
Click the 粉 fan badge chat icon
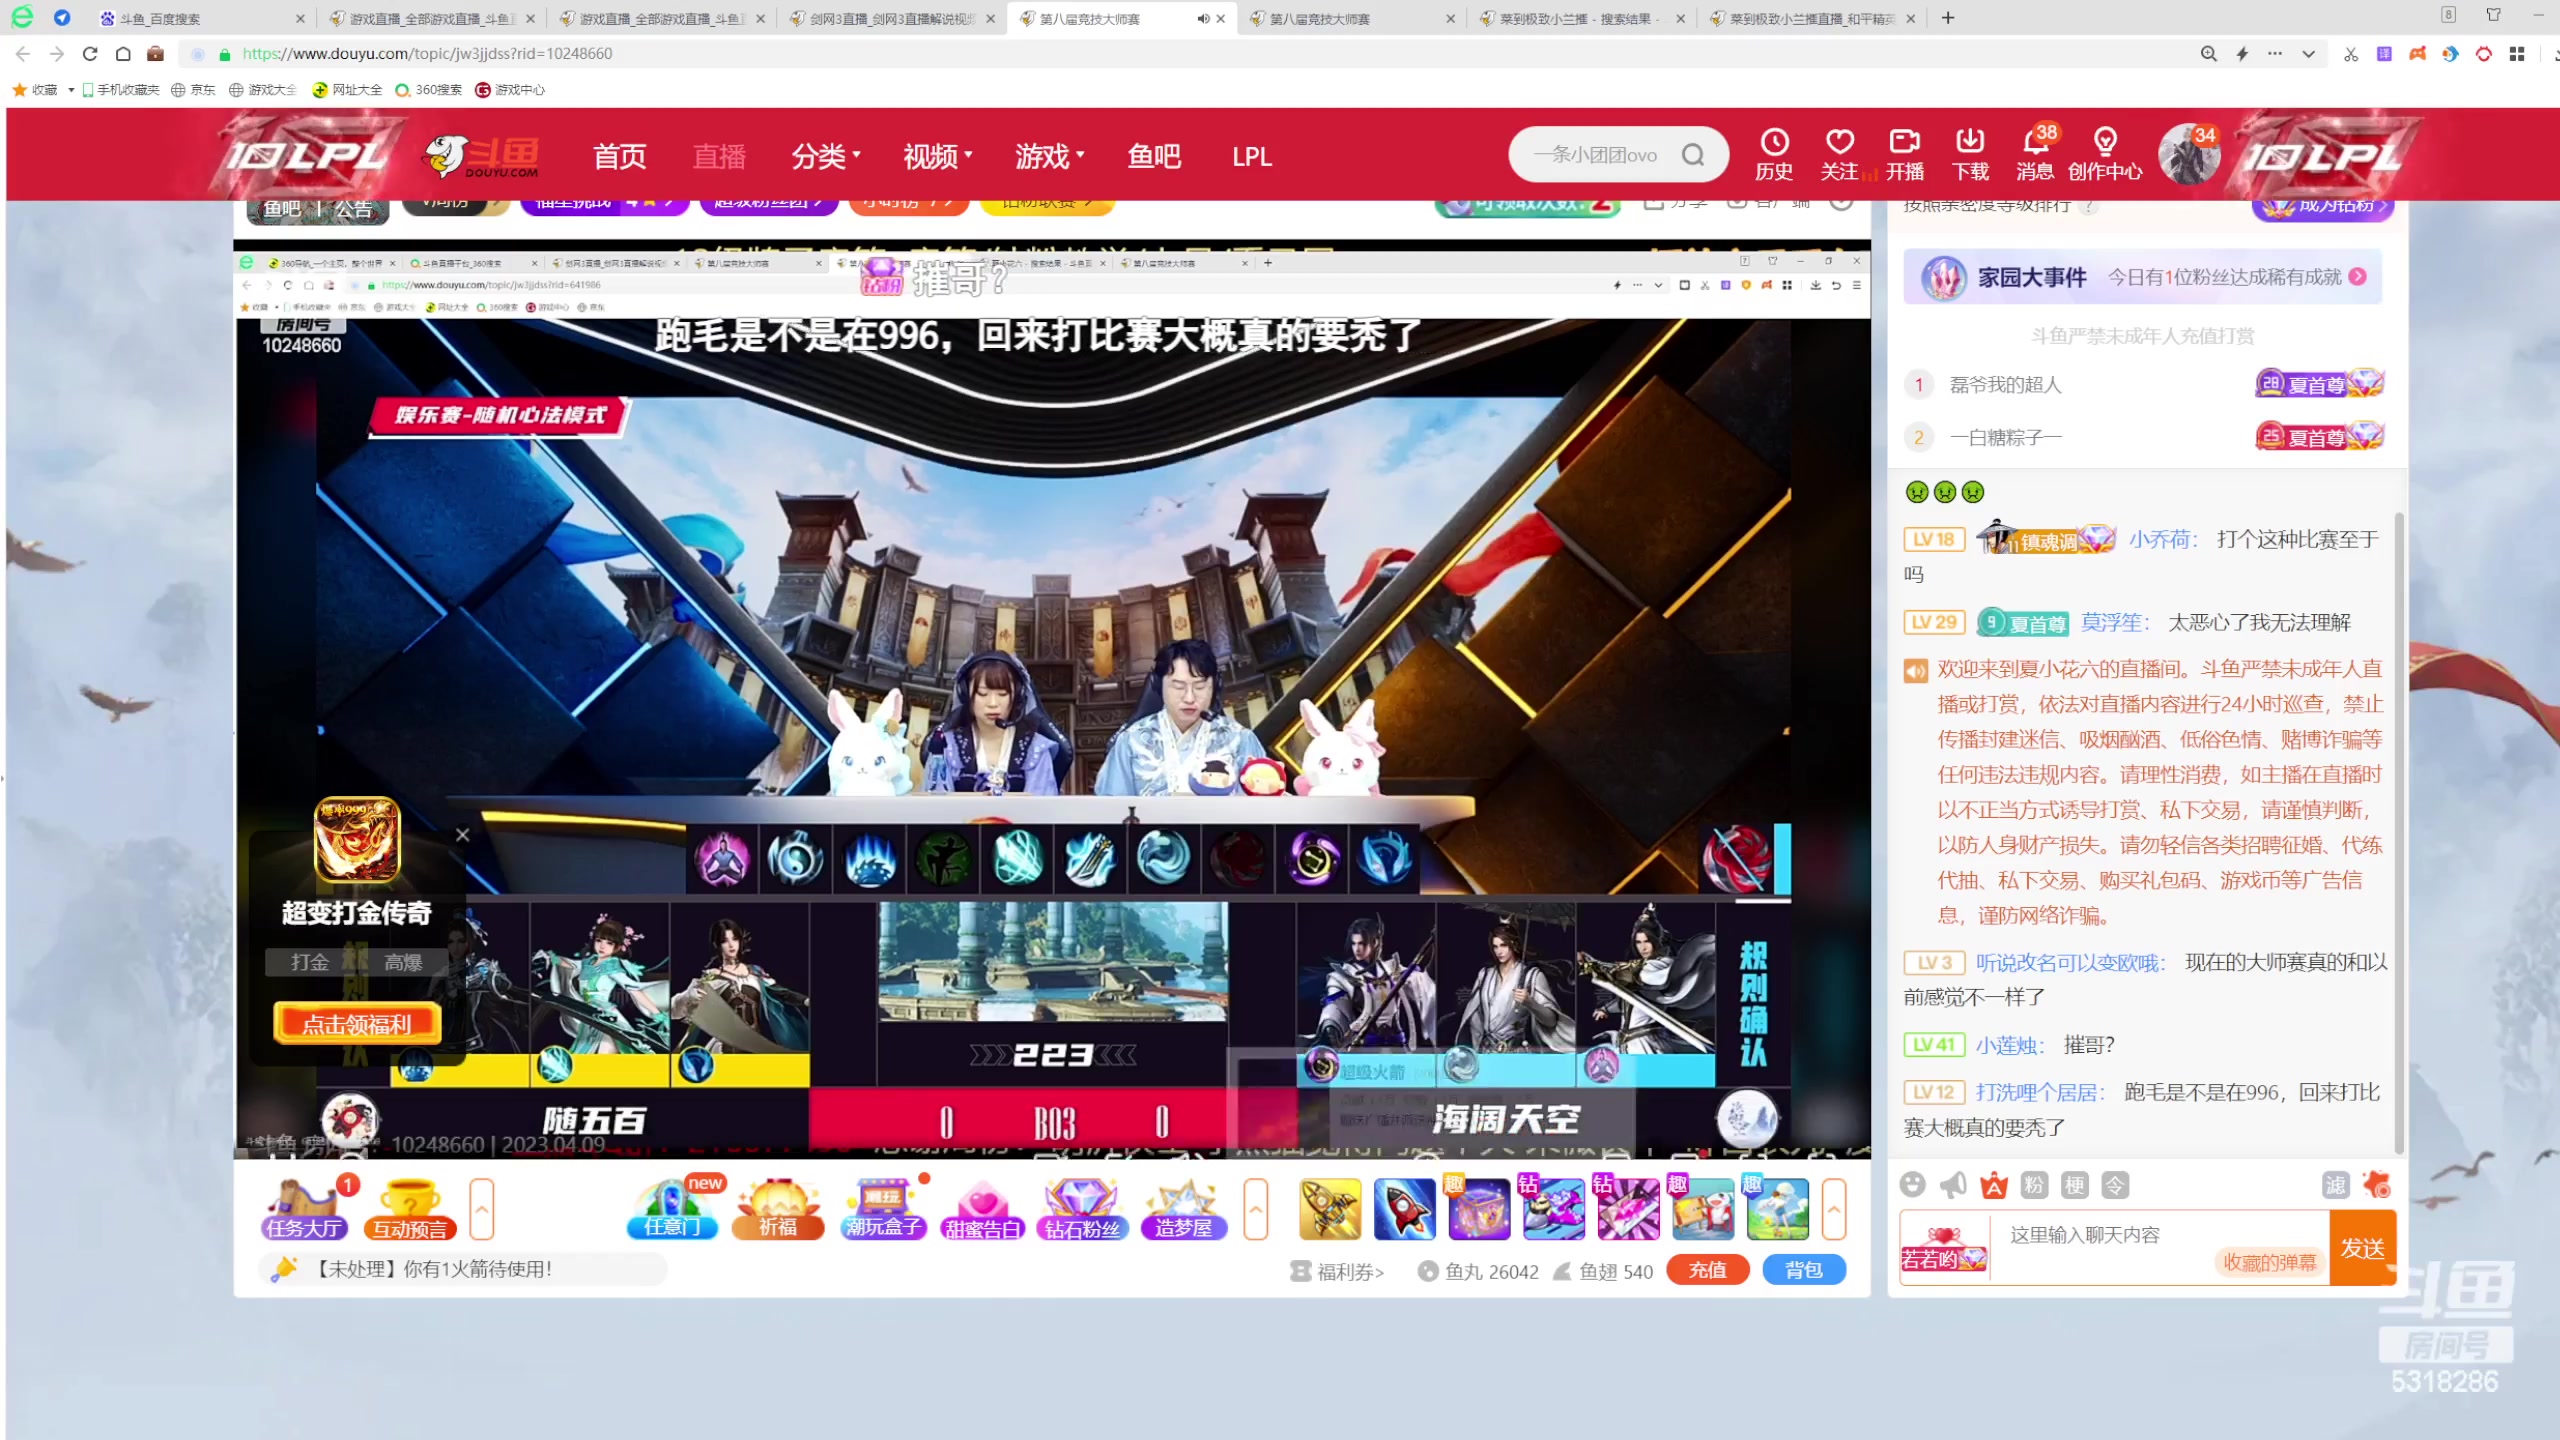(2034, 1185)
